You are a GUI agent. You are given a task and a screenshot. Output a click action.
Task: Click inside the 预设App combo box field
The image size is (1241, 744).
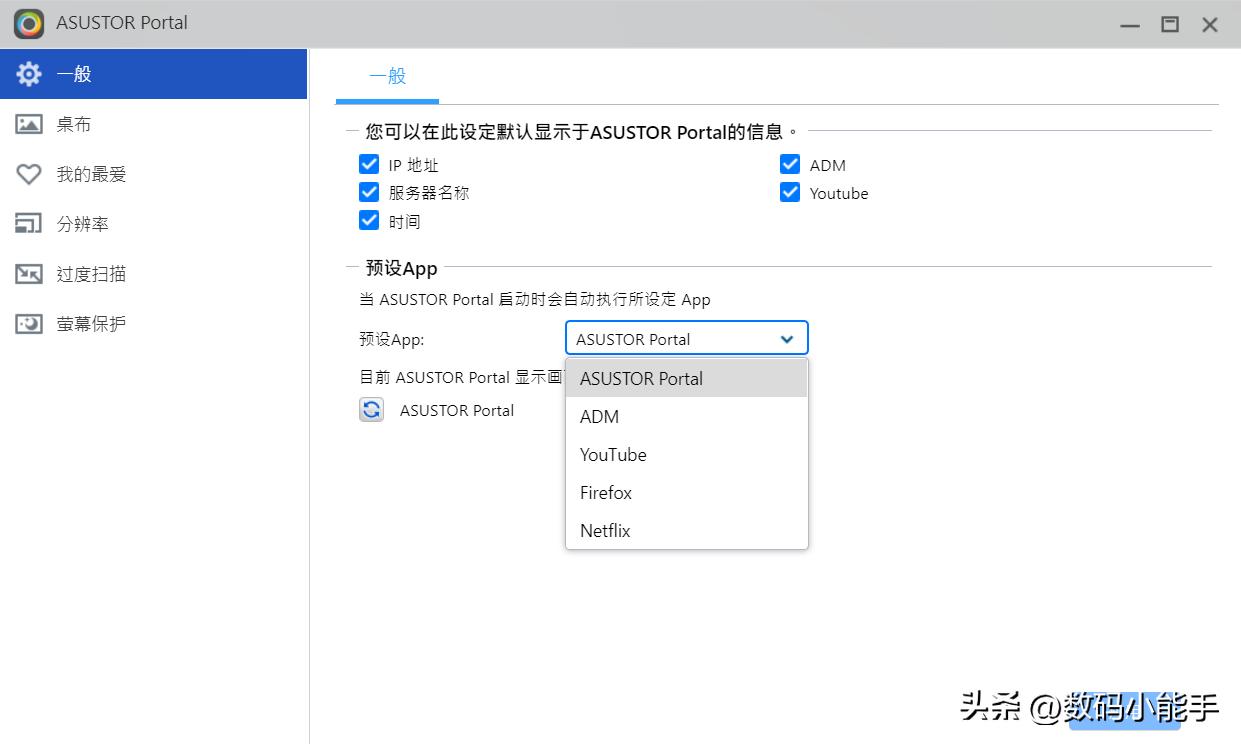[660, 338]
